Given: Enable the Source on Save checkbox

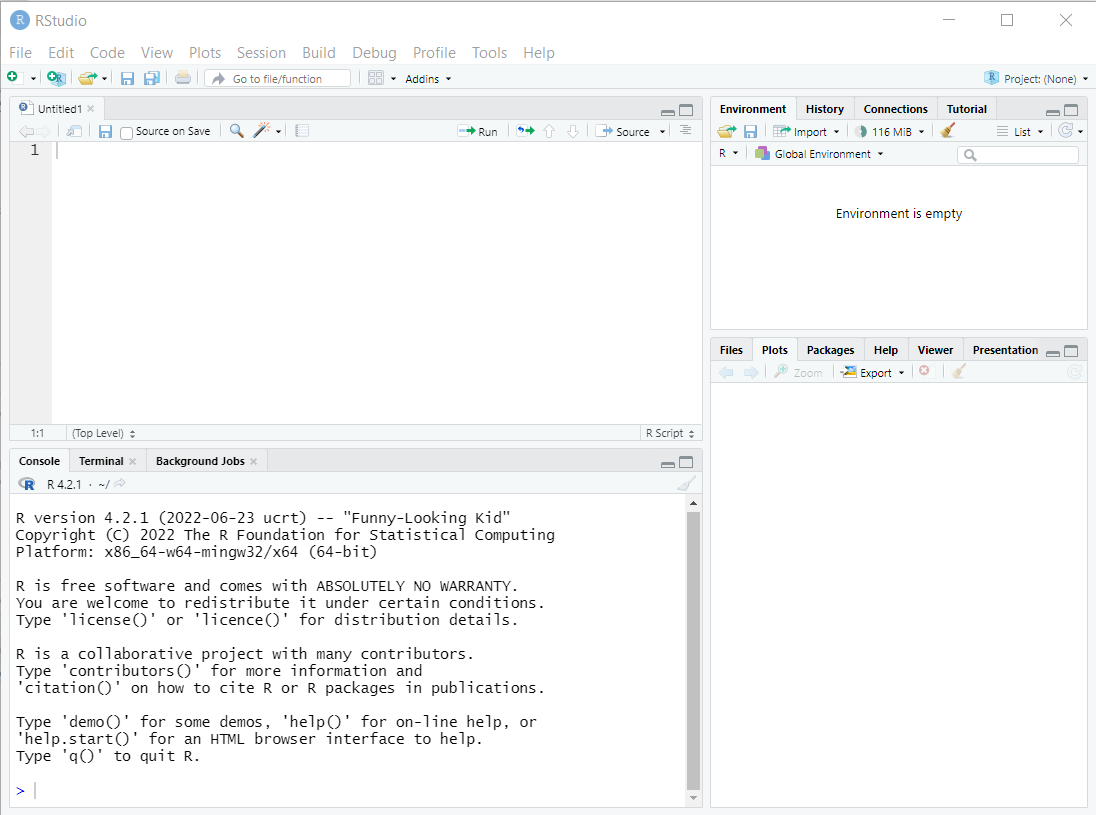Looking at the screenshot, I should tap(127, 132).
